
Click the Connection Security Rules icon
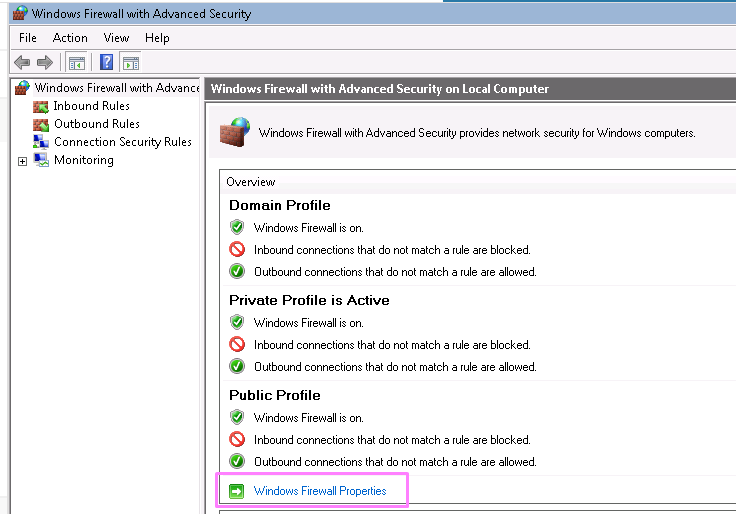41,142
